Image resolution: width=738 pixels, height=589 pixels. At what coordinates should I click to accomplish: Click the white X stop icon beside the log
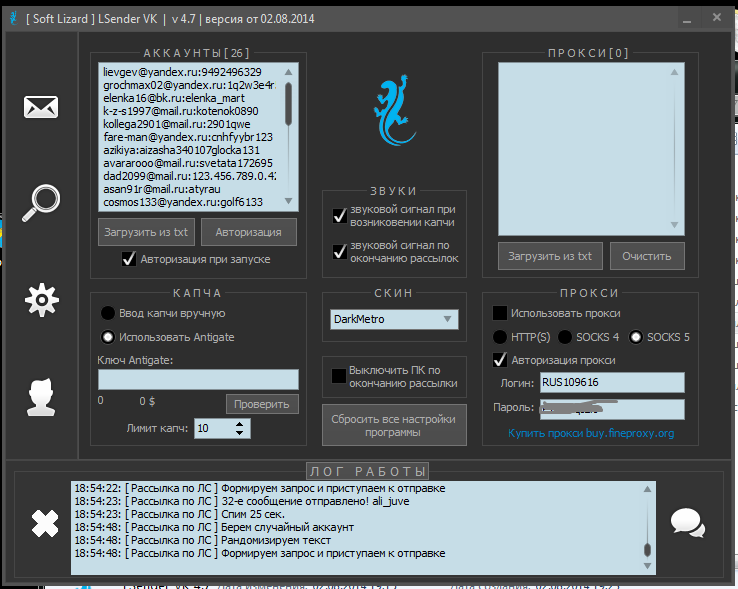pos(45,523)
